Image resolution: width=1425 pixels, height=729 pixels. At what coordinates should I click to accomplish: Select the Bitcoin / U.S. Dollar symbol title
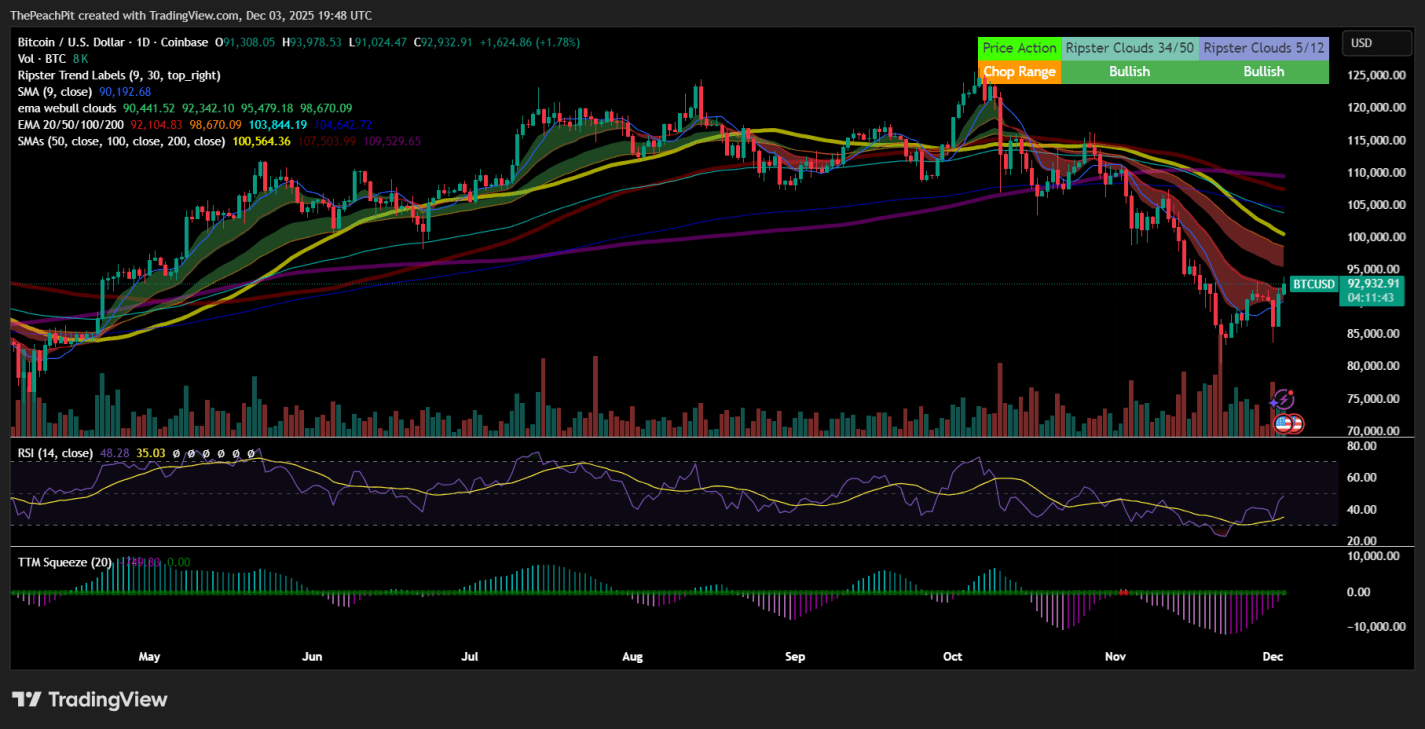click(70, 43)
